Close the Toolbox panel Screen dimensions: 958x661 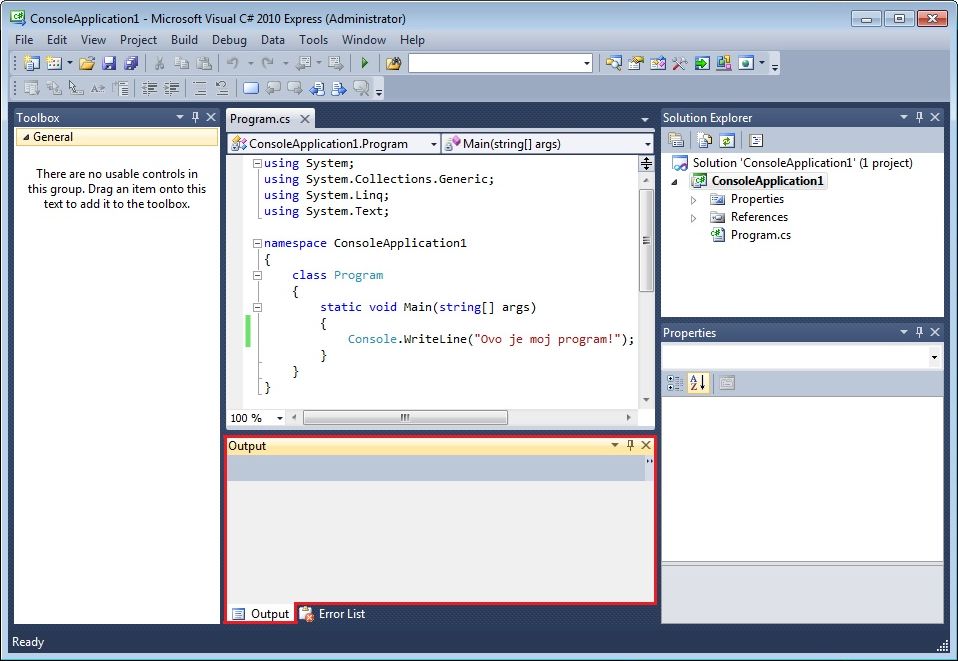(211, 117)
